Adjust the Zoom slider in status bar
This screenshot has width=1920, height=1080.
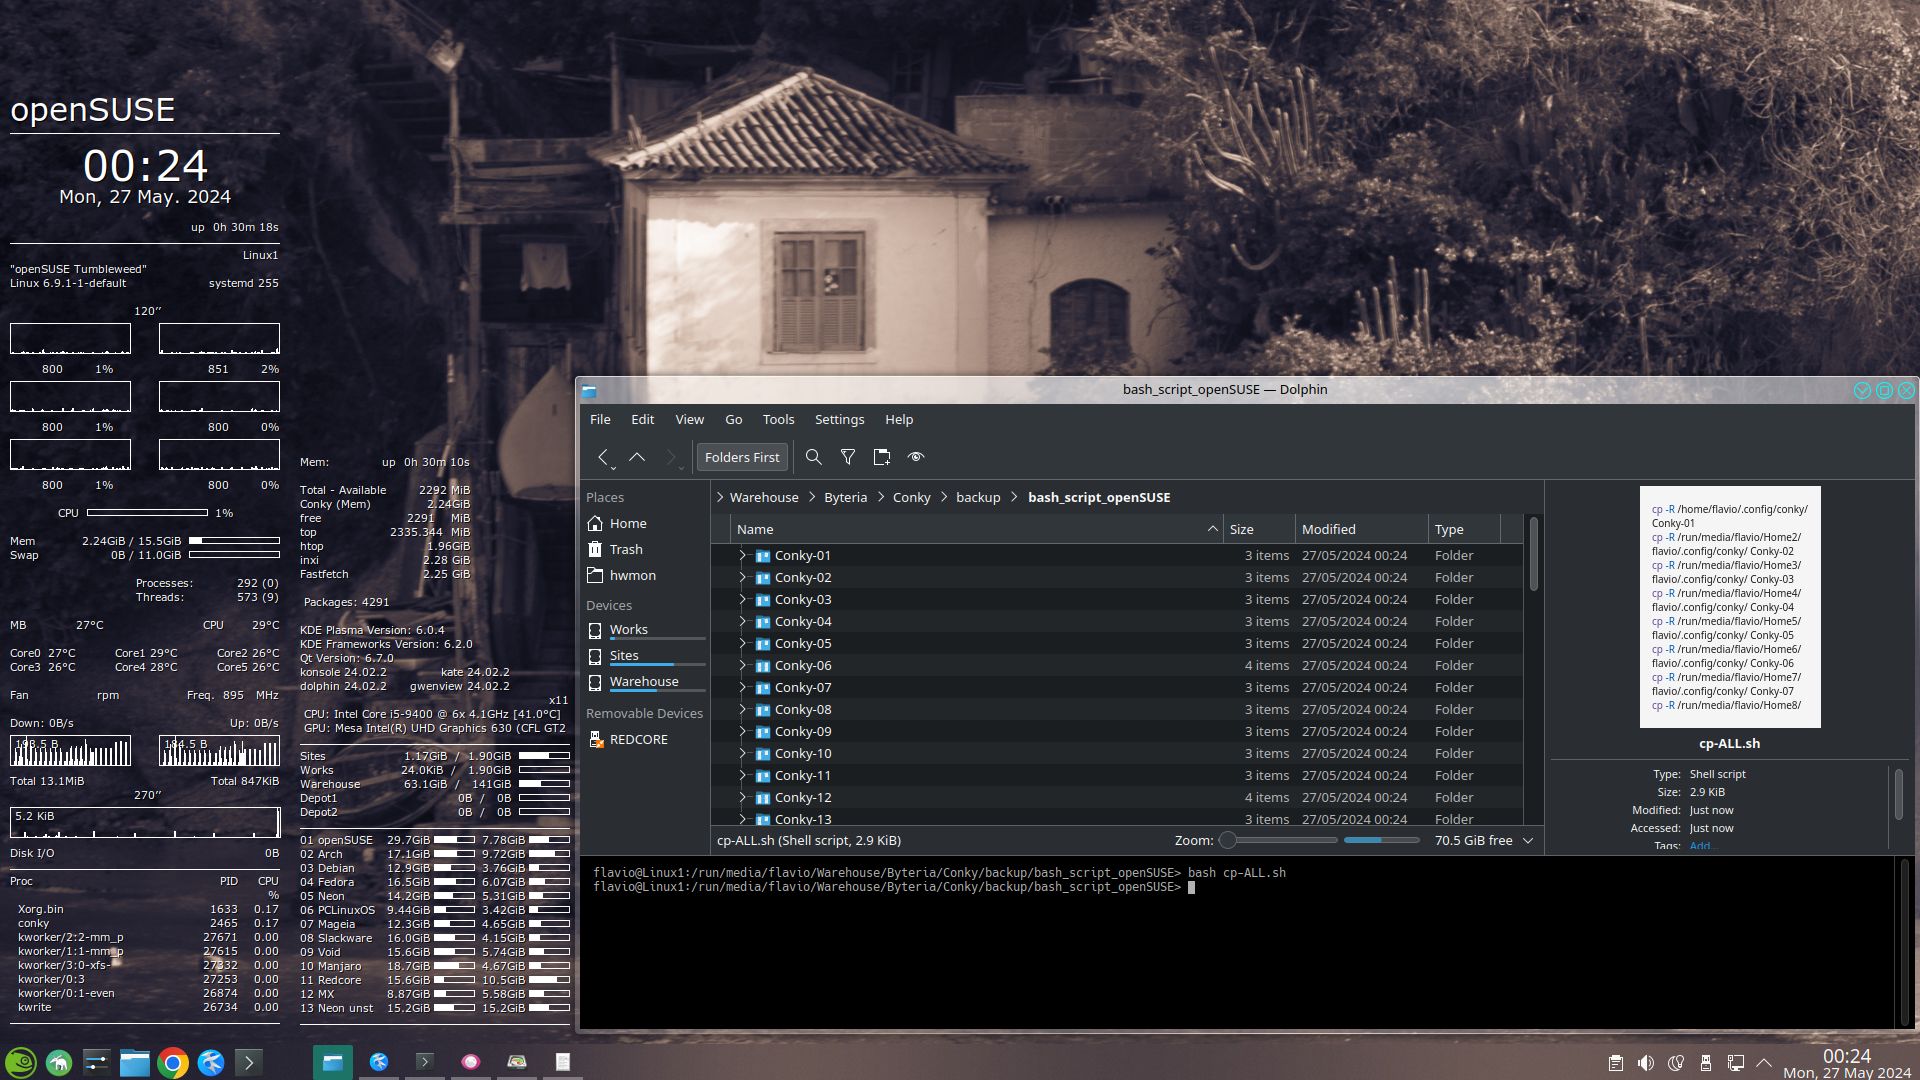coord(1278,840)
